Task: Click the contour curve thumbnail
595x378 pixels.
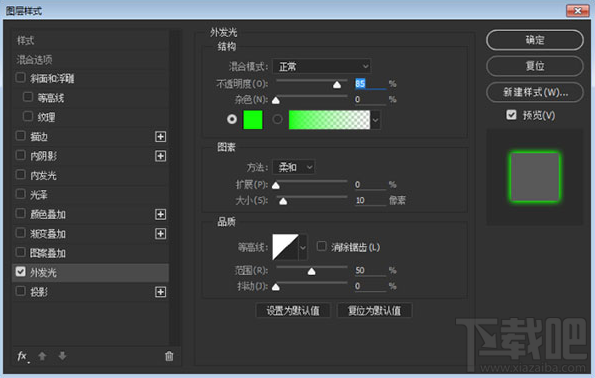Action: click(285, 247)
